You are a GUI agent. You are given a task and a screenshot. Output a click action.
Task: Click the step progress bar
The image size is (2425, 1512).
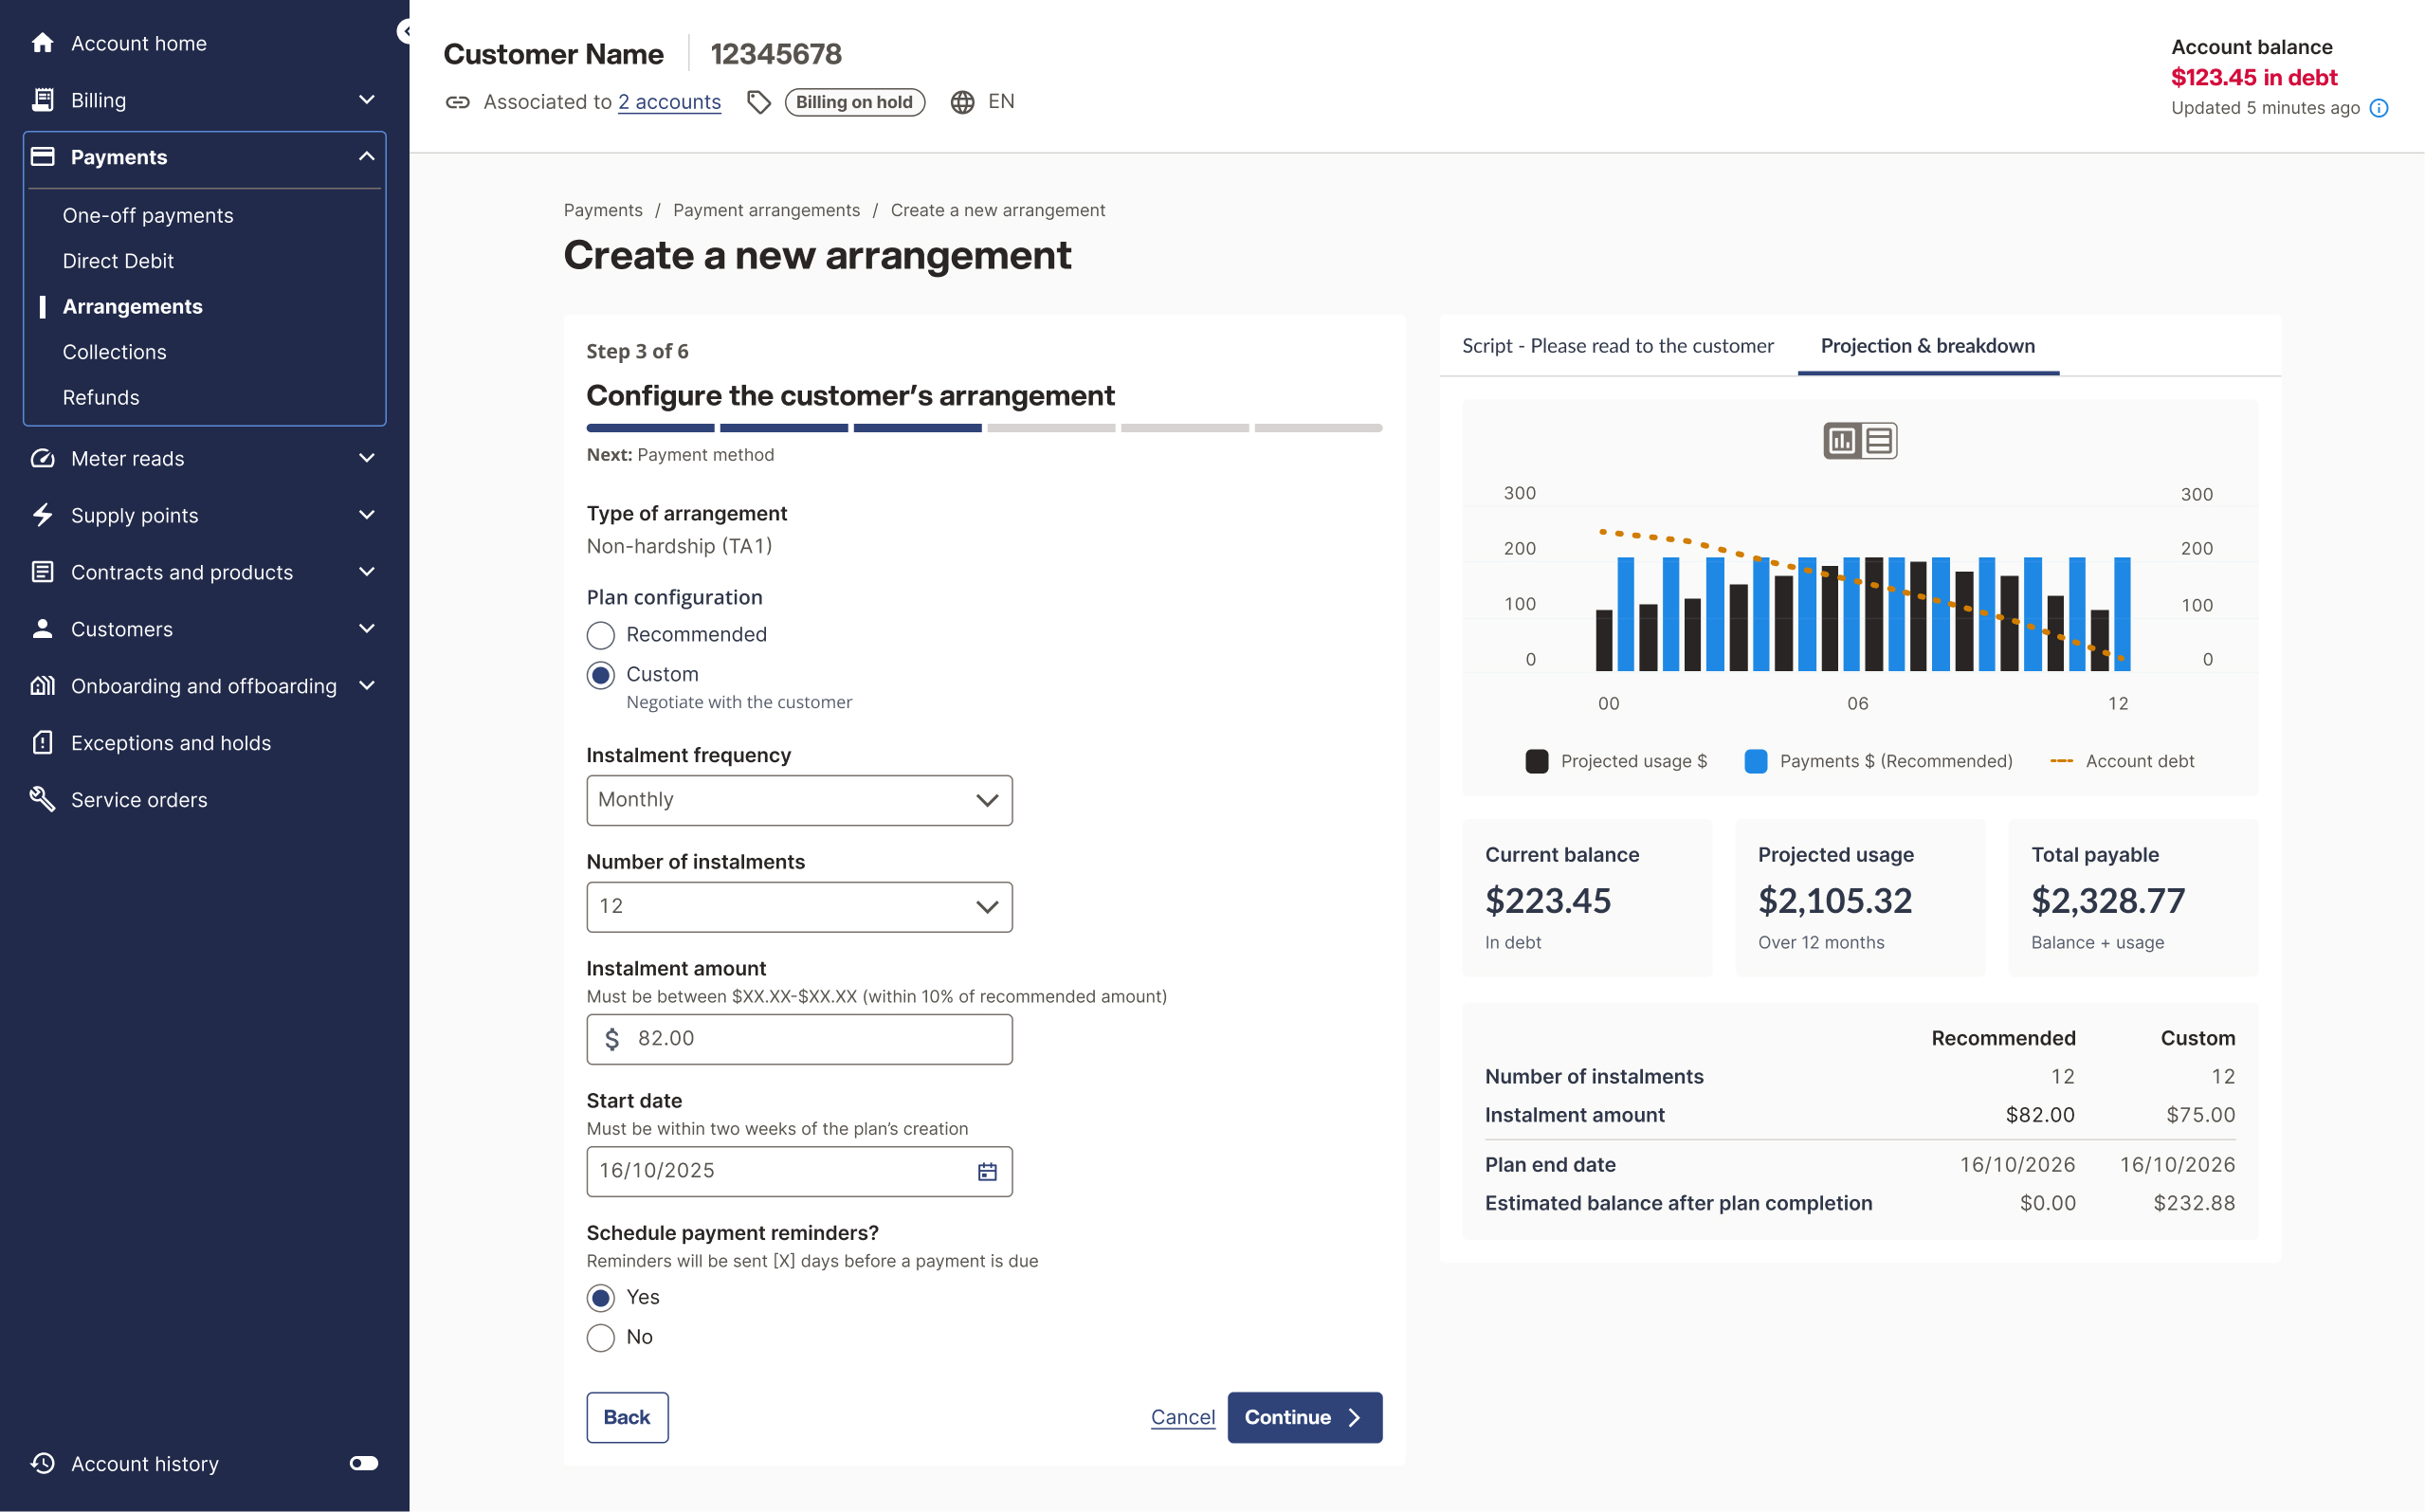click(984, 428)
